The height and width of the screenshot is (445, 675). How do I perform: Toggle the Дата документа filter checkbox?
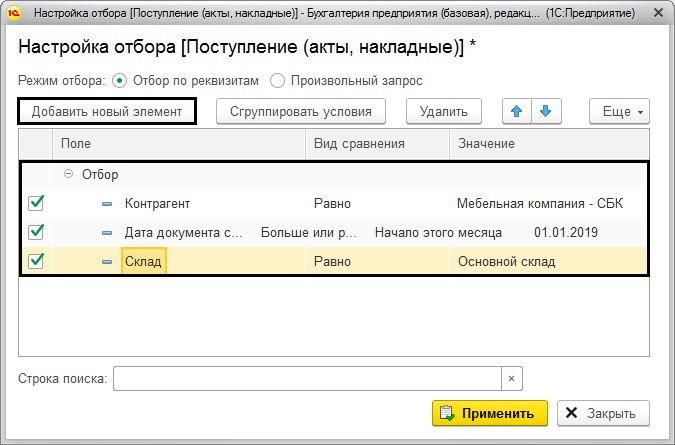click(x=37, y=233)
